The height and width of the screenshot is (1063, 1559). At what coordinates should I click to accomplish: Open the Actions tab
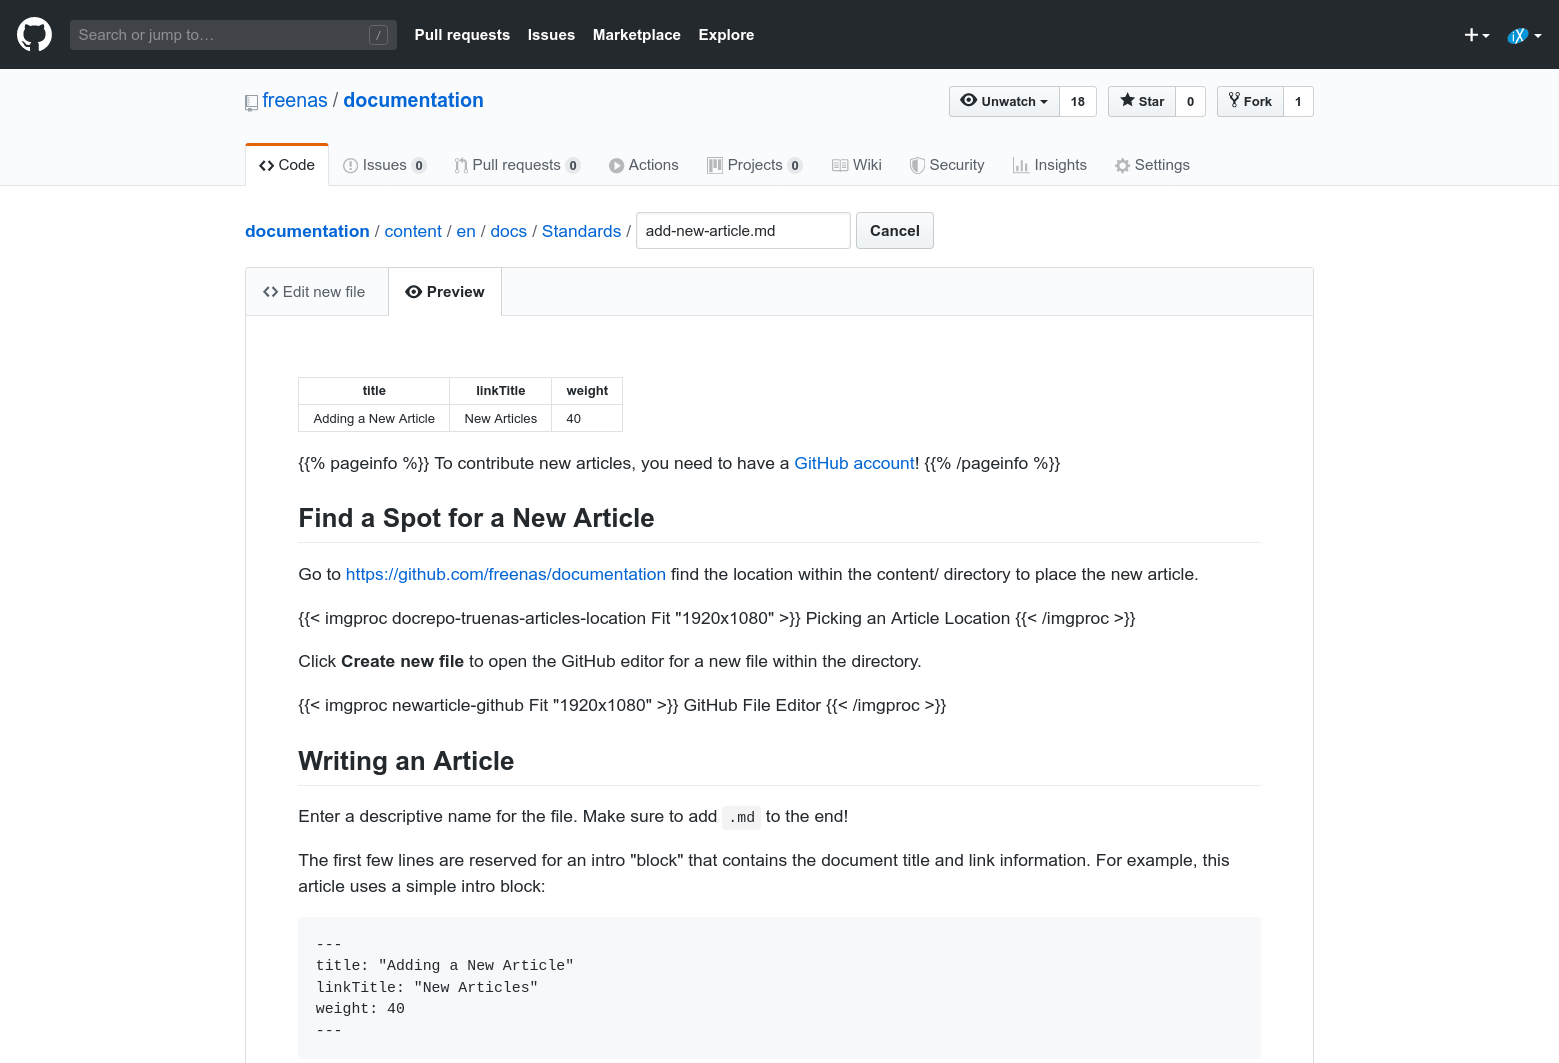[x=644, y=165]
